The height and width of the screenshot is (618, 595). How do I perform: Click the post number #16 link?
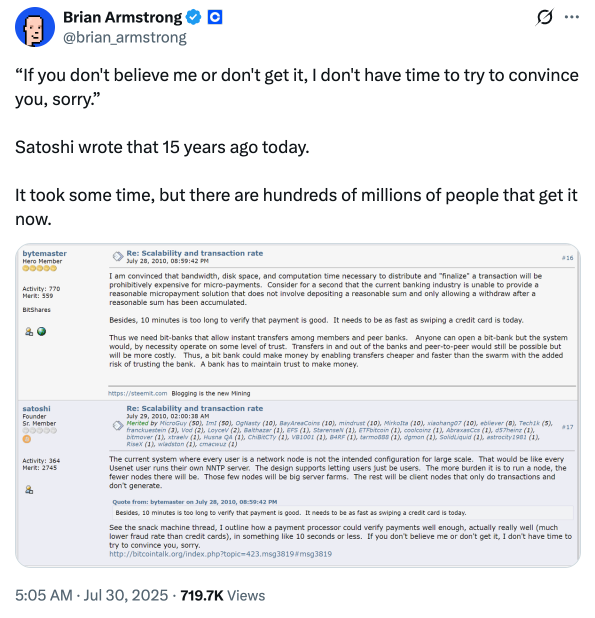click(x=567, y=258)
